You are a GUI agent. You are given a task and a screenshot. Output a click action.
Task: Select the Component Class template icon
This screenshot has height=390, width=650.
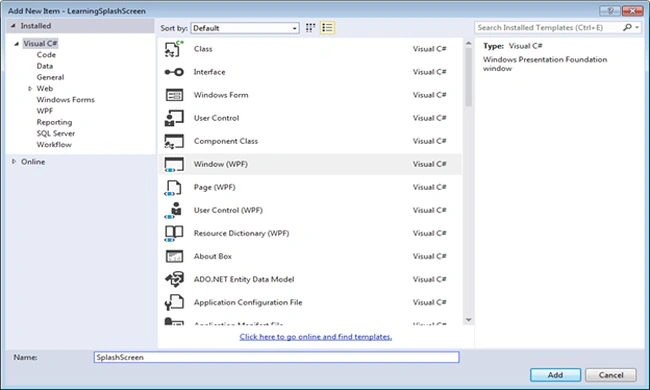coord(174,141)
